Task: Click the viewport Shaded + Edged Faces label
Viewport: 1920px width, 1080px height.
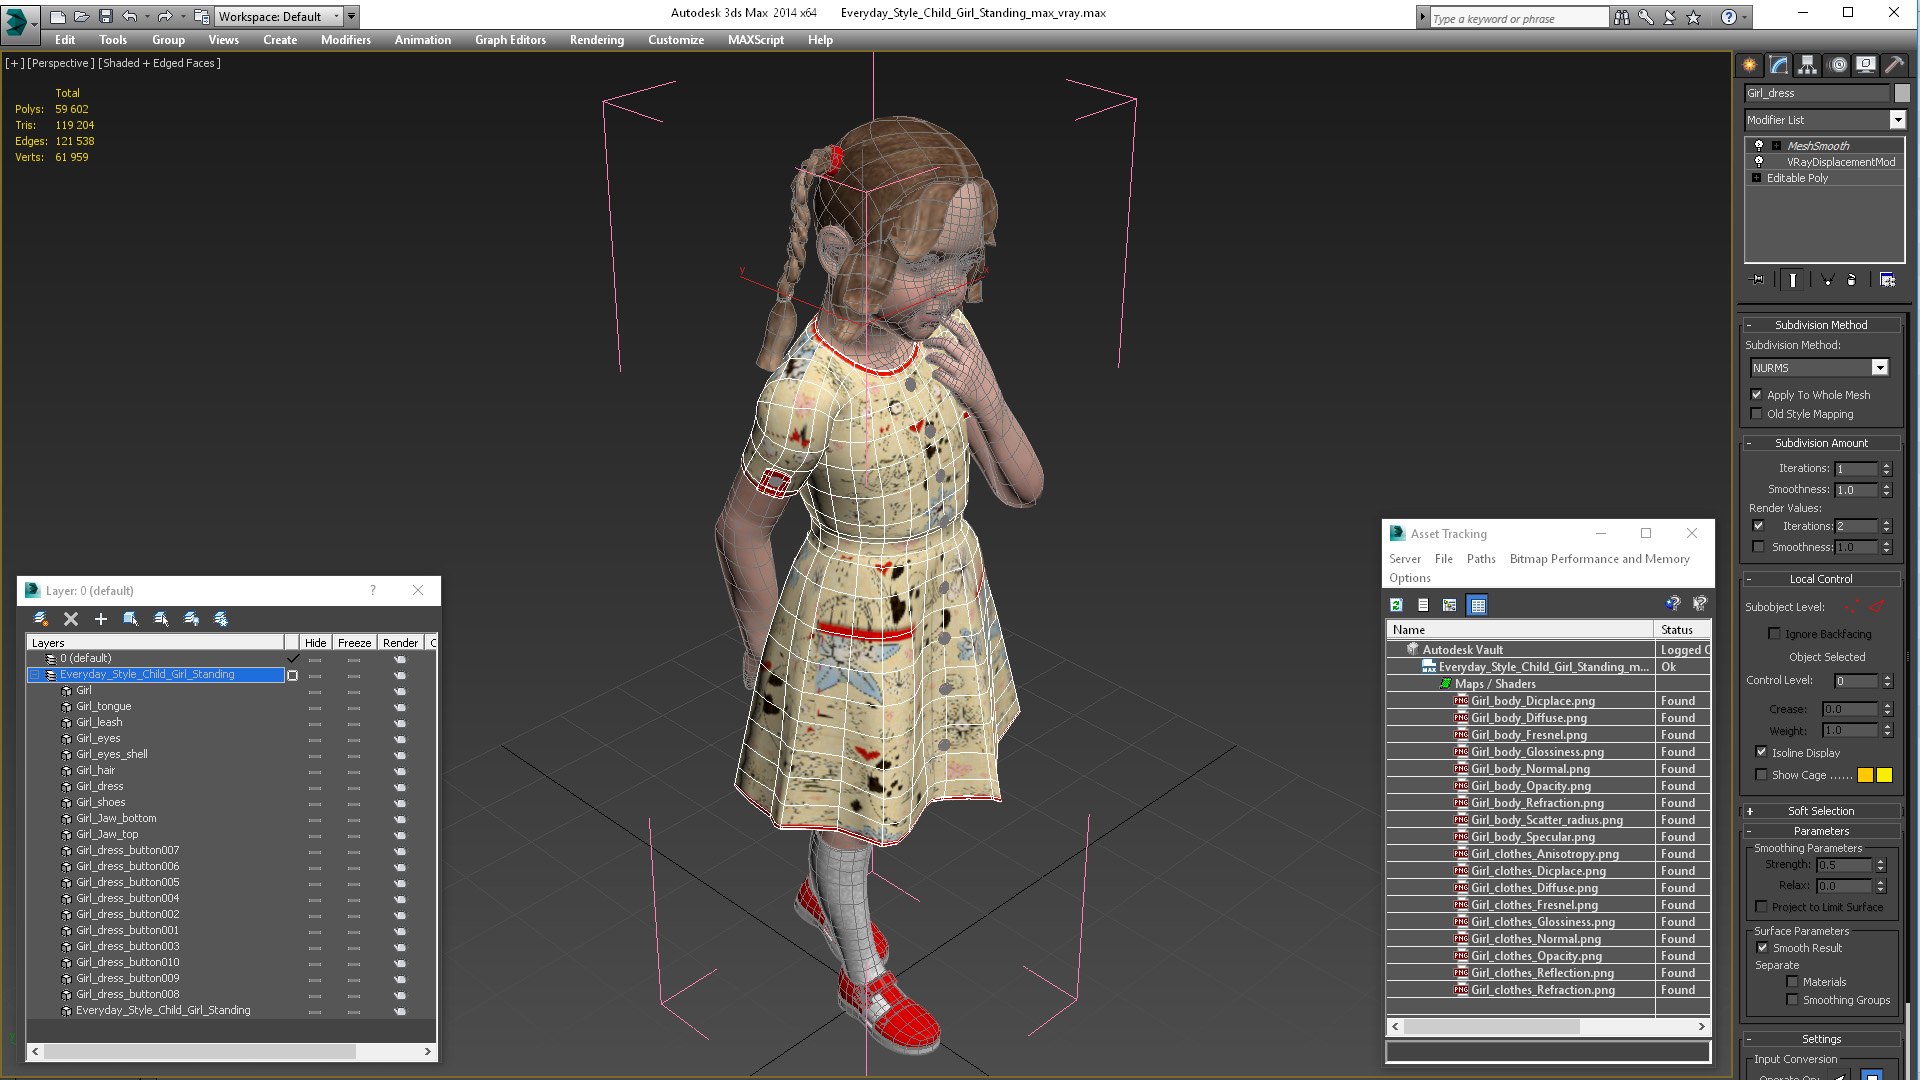Action: pos(160,63)
